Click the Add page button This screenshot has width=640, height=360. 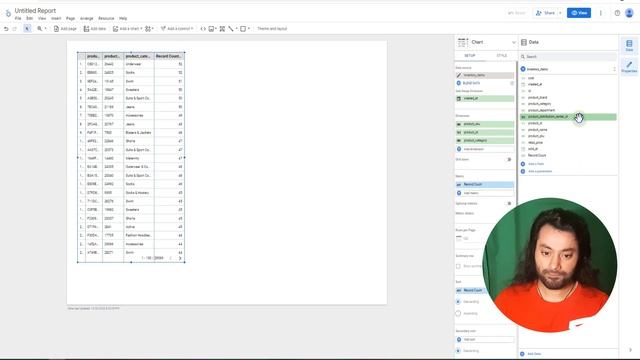click(65, 29)
